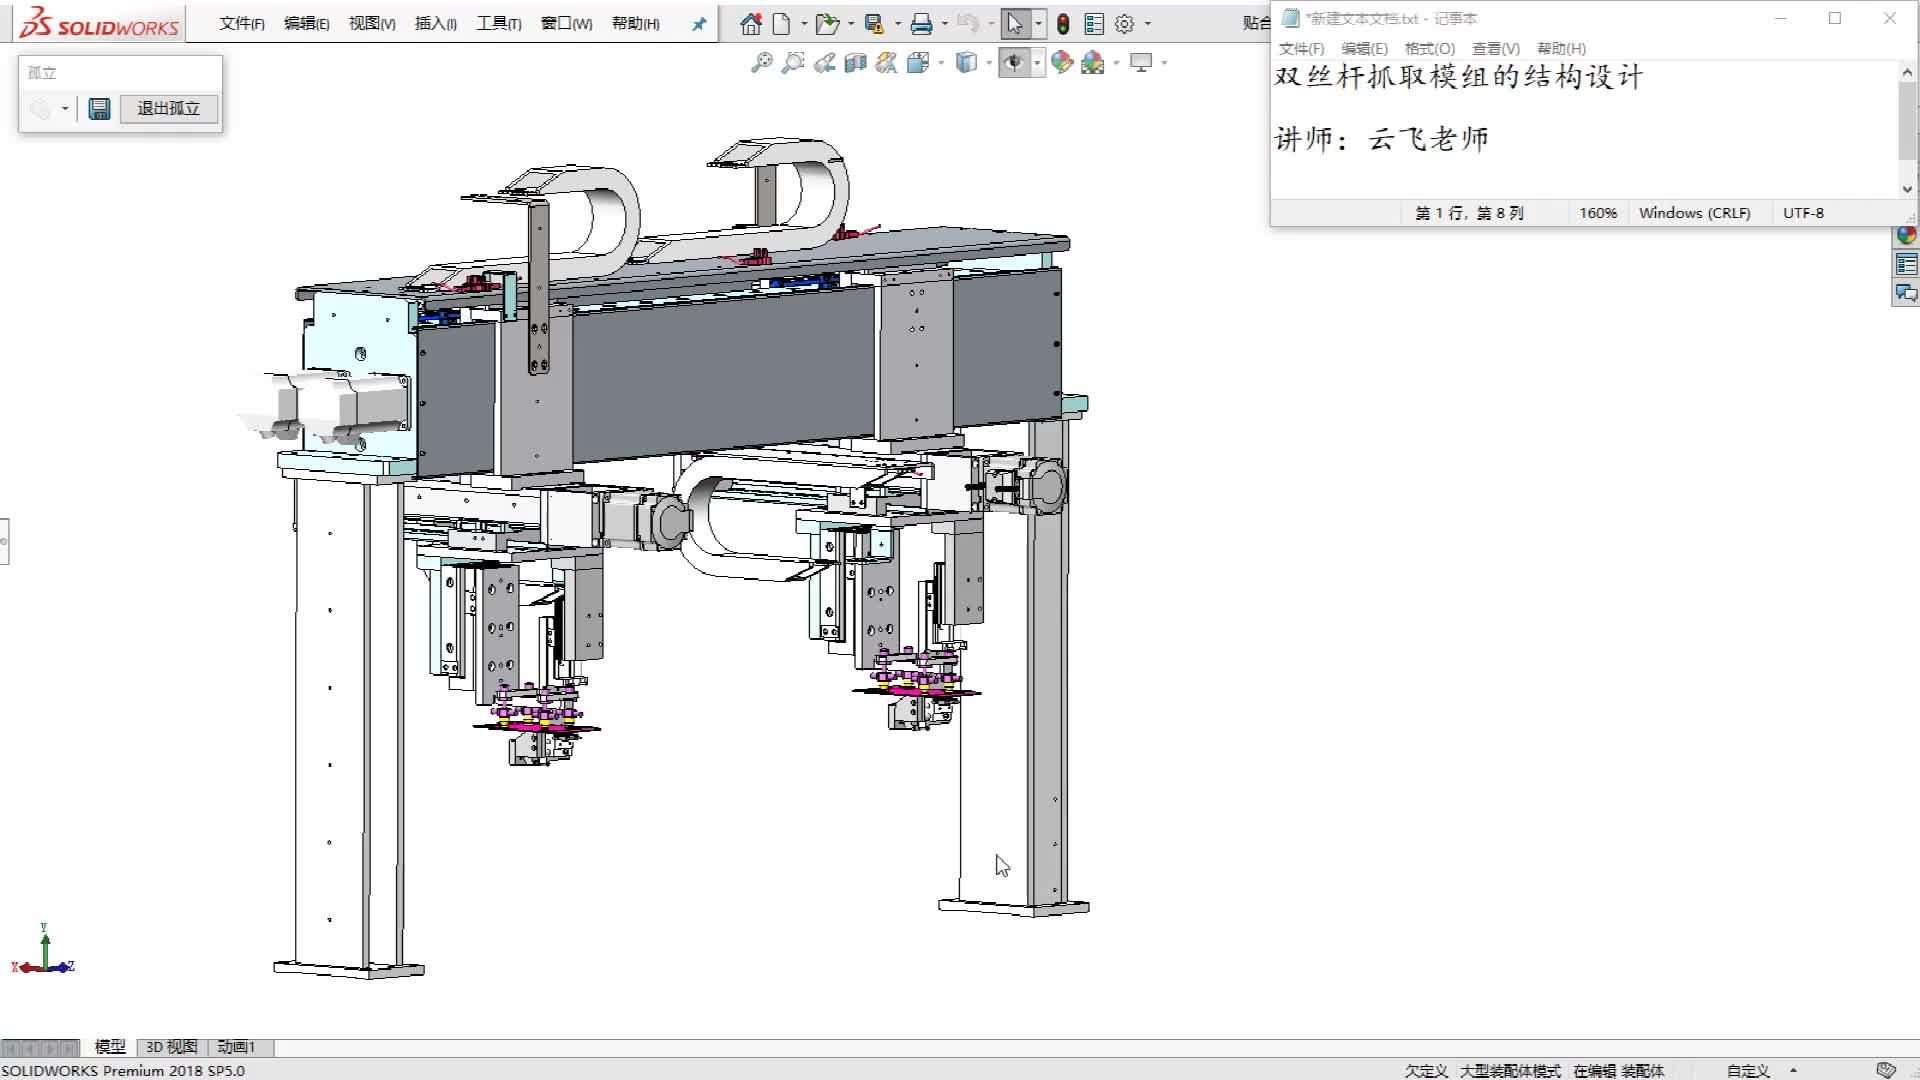The image size is (1920, 1080).
Task: Open the isolate visibility dropdown arrow
Action: tap(65, 109)
